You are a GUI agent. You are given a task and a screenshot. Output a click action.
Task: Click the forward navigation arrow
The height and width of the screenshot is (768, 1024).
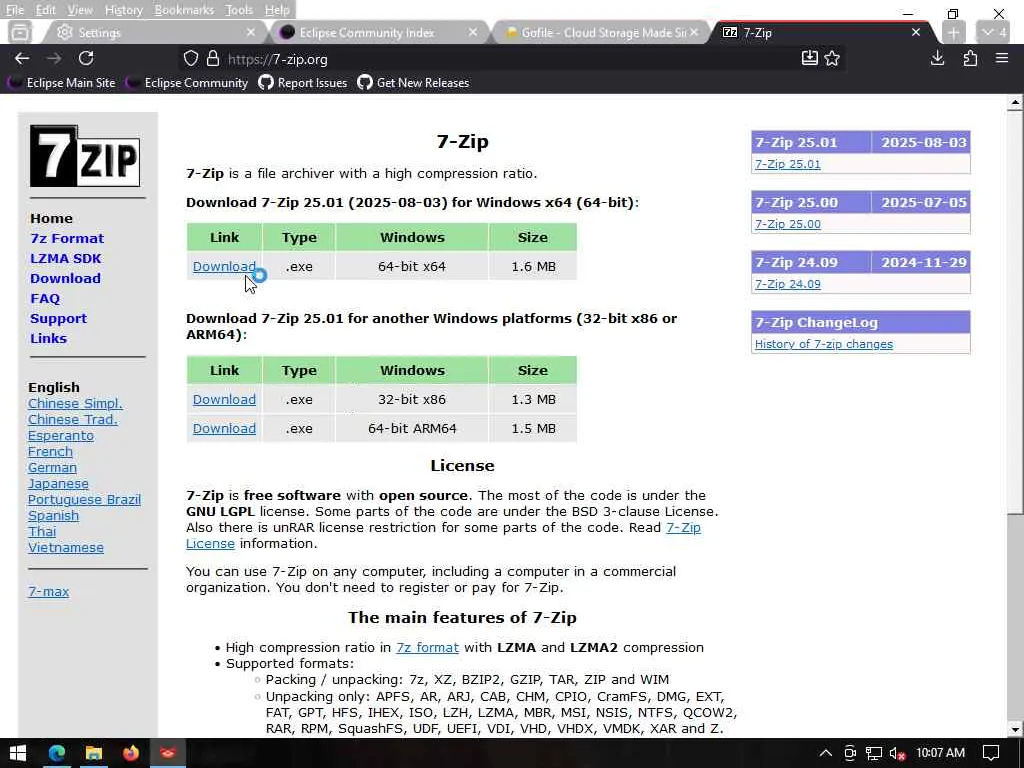coord(54,59)
